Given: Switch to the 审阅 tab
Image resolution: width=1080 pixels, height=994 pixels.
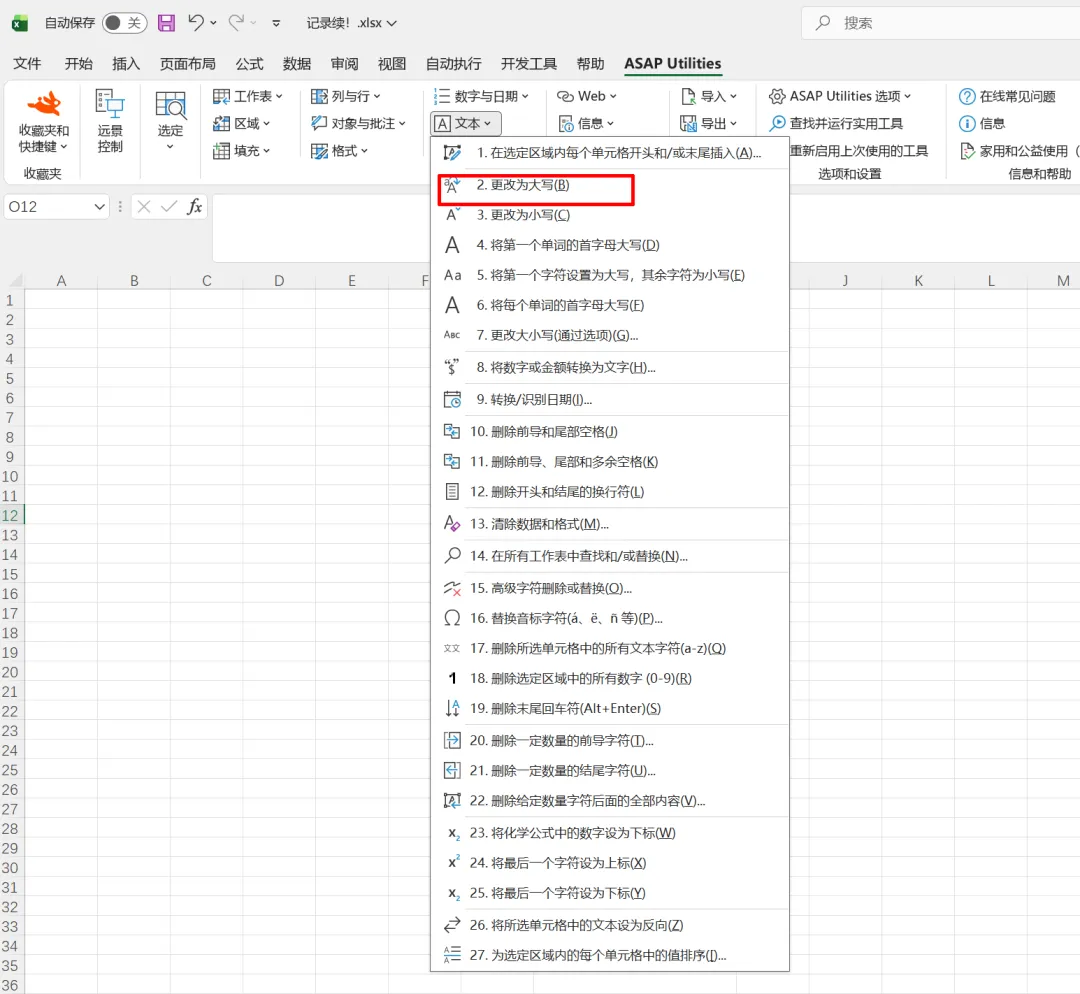Looking at the screenshot, I should [x=344, y=63].
